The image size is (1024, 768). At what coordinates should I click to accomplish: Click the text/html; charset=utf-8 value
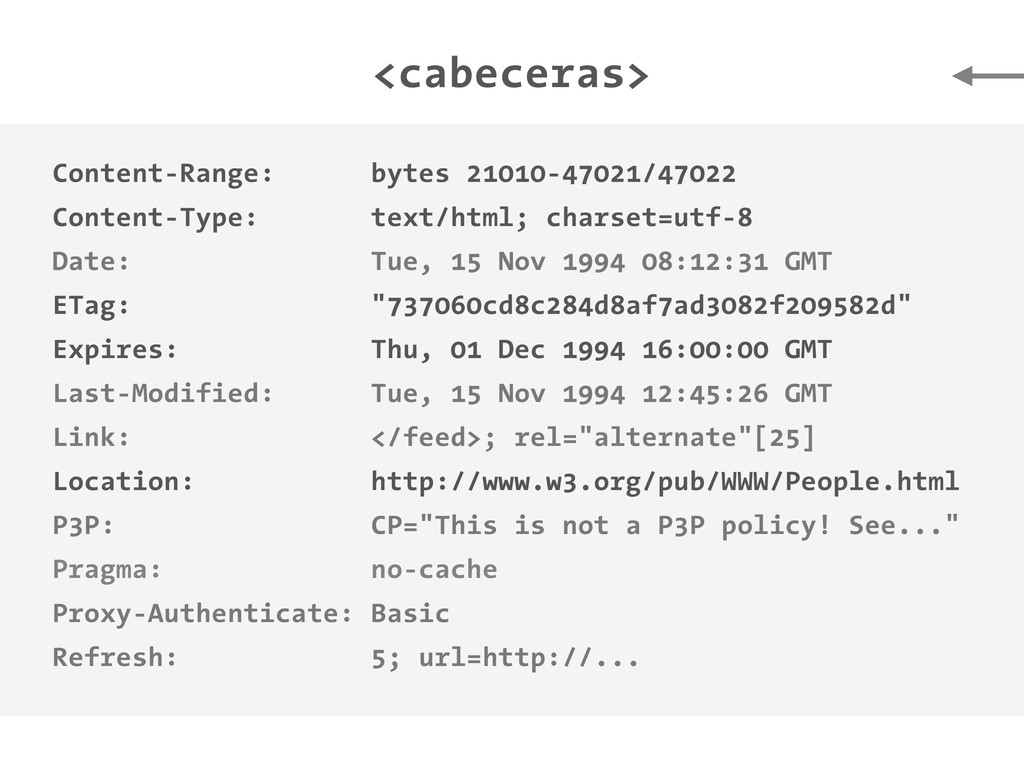coord(561,218)
